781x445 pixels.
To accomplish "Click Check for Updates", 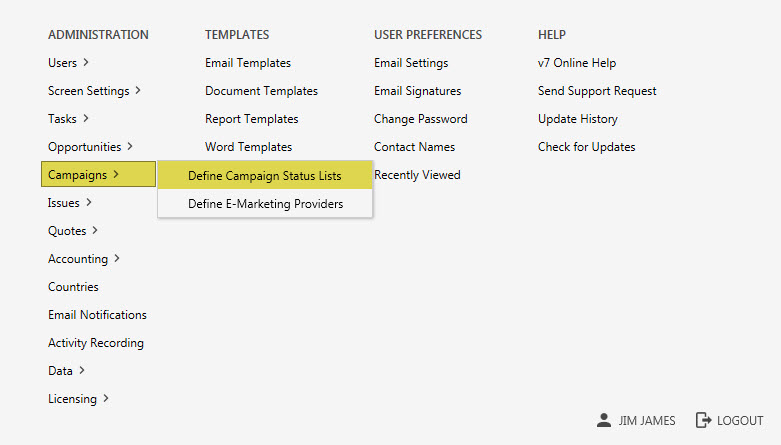I will pos(586,147).
